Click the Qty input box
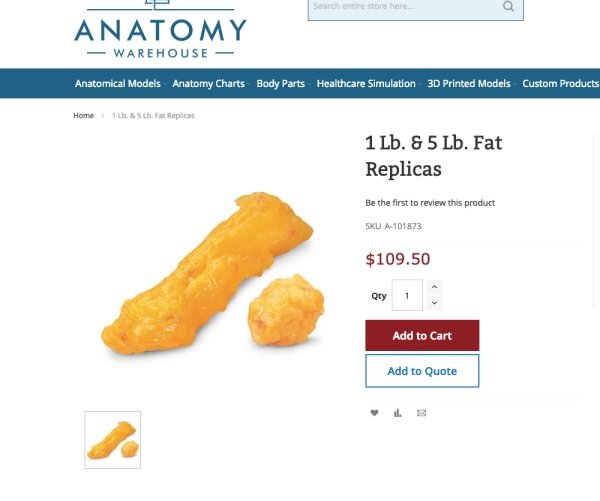The height and width of the screenshot is (501, 600). 407,295
